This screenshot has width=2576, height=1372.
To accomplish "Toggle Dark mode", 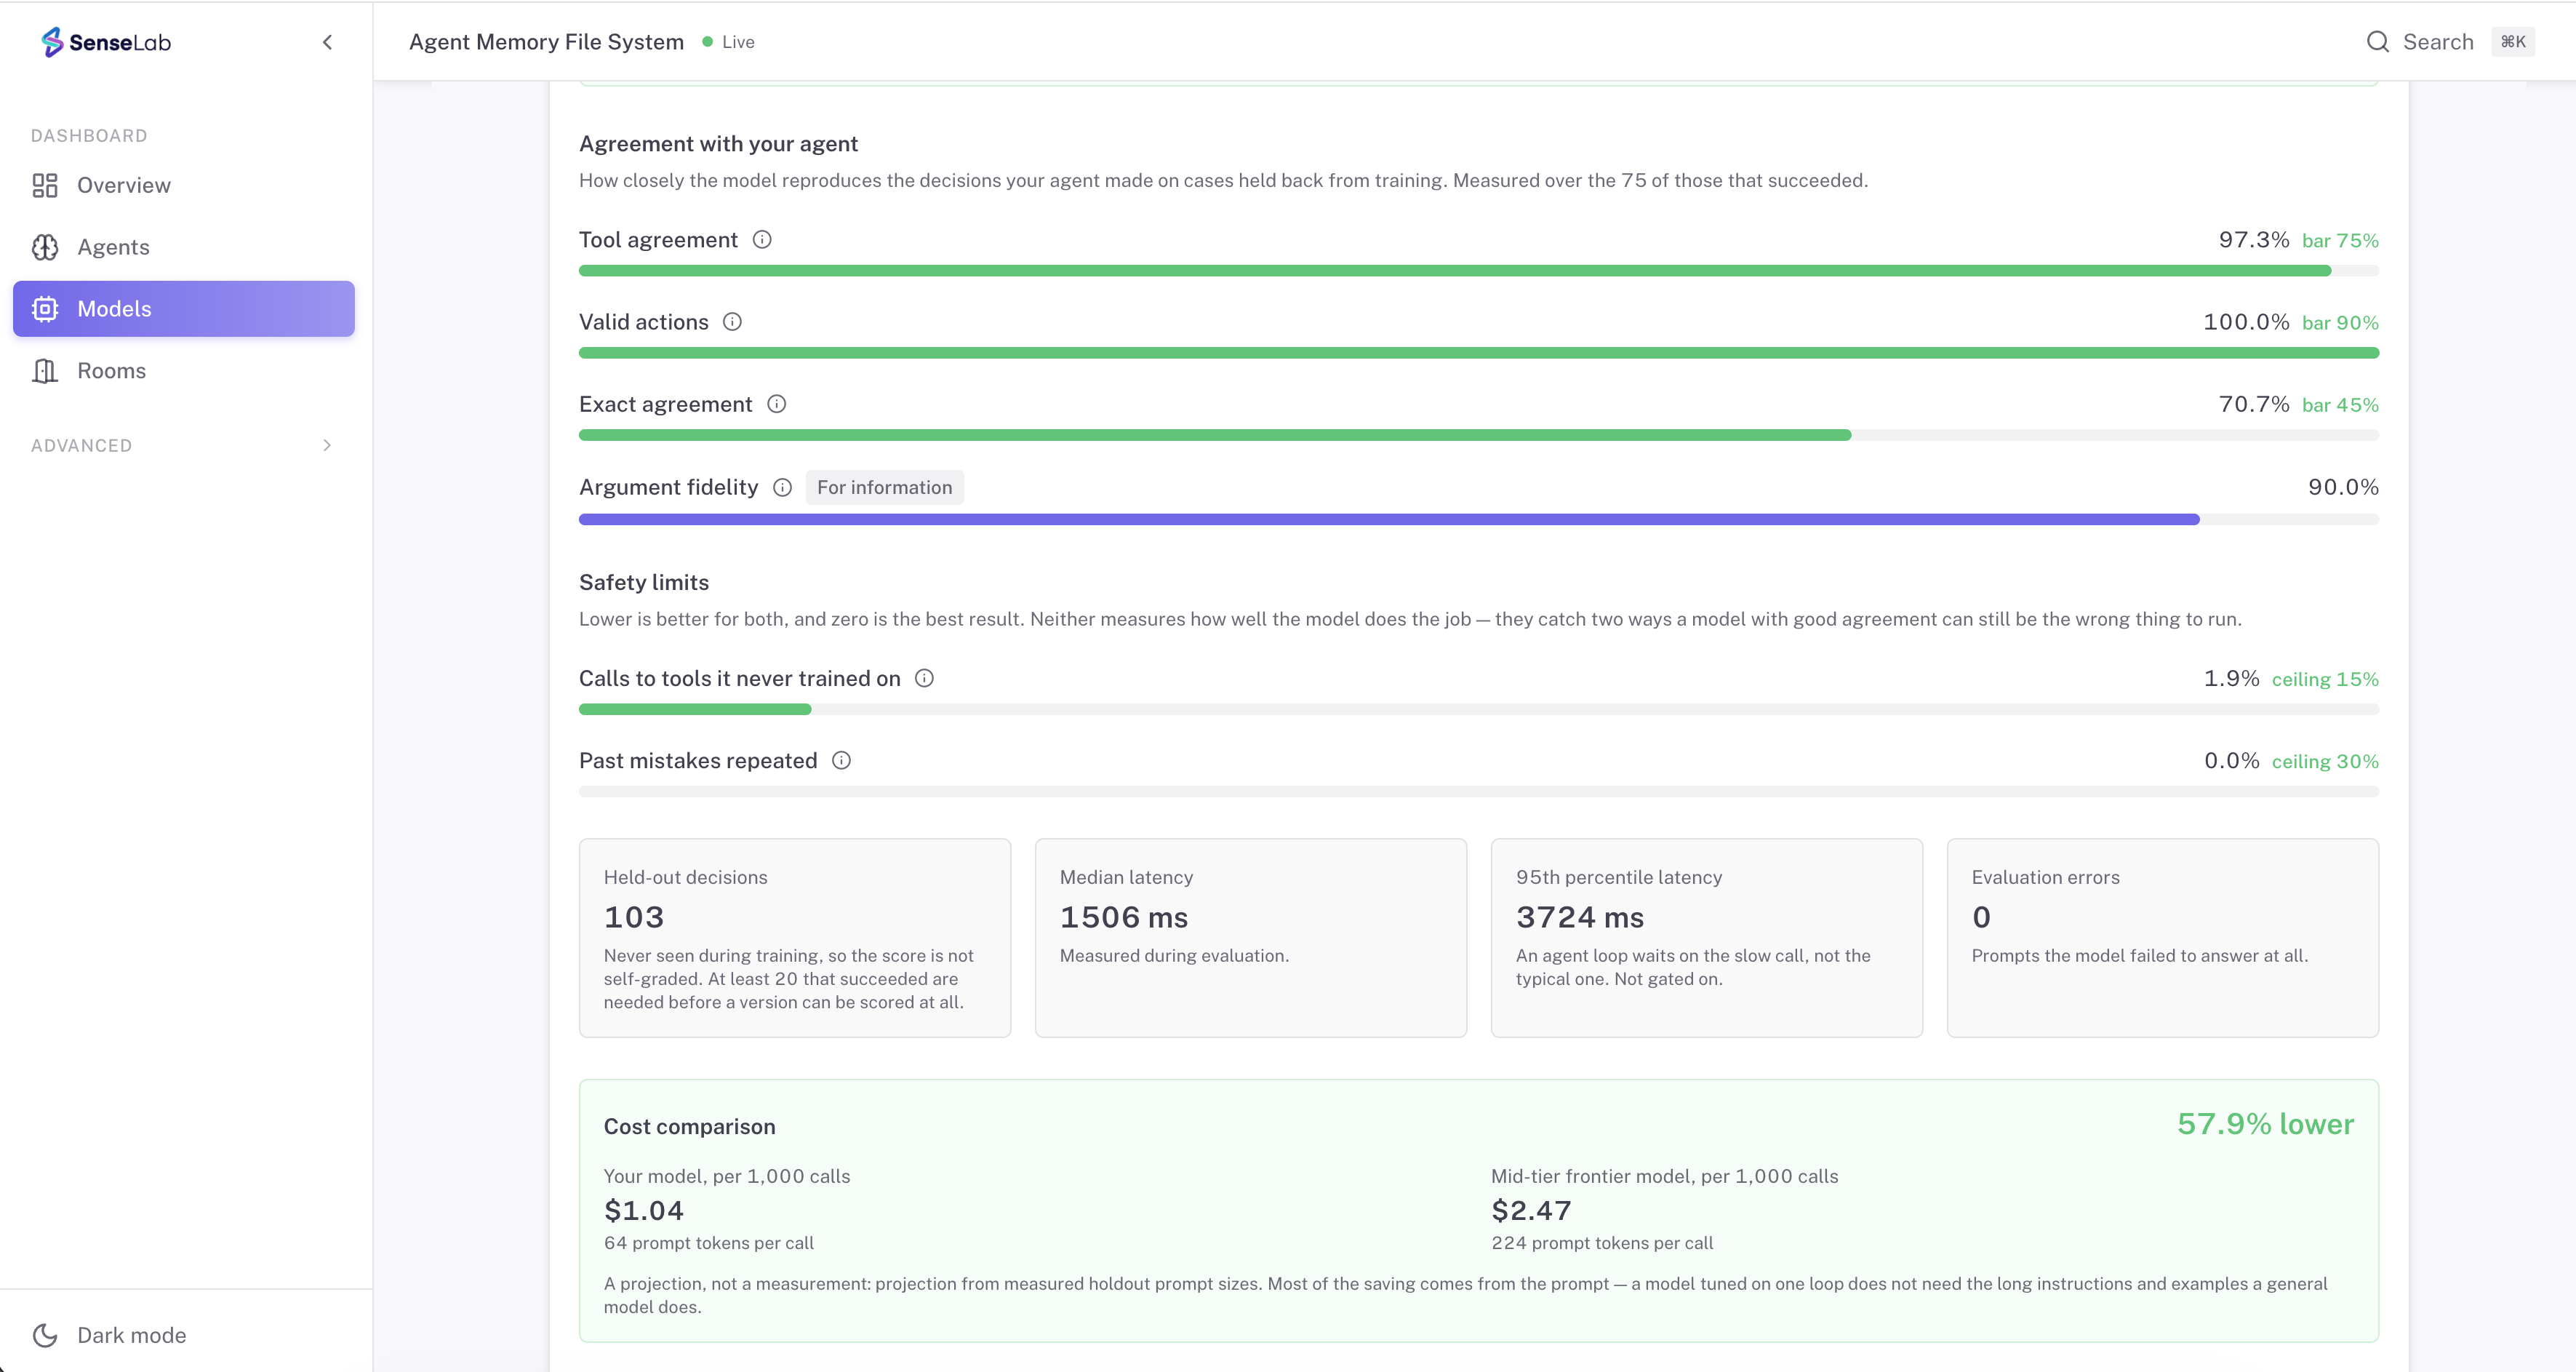I will tap(184, 1335).
